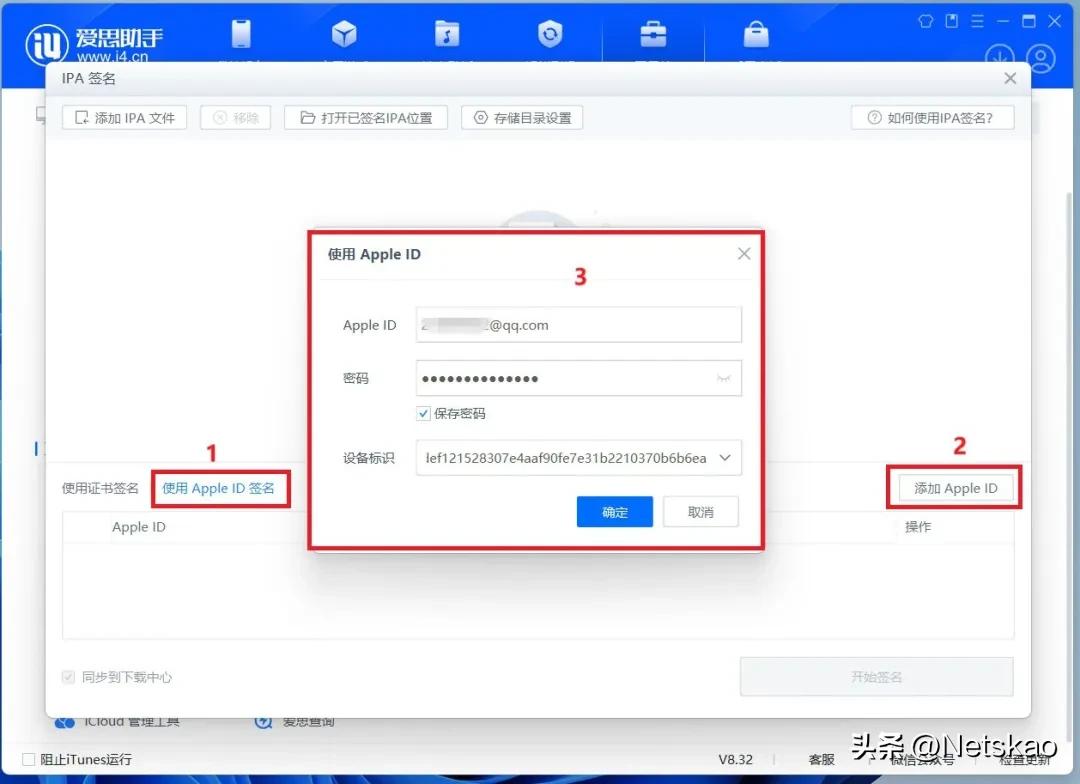Screen dimensions: 1080x784
Task: Open the i4 query tool icon
Action: [263, 722]
